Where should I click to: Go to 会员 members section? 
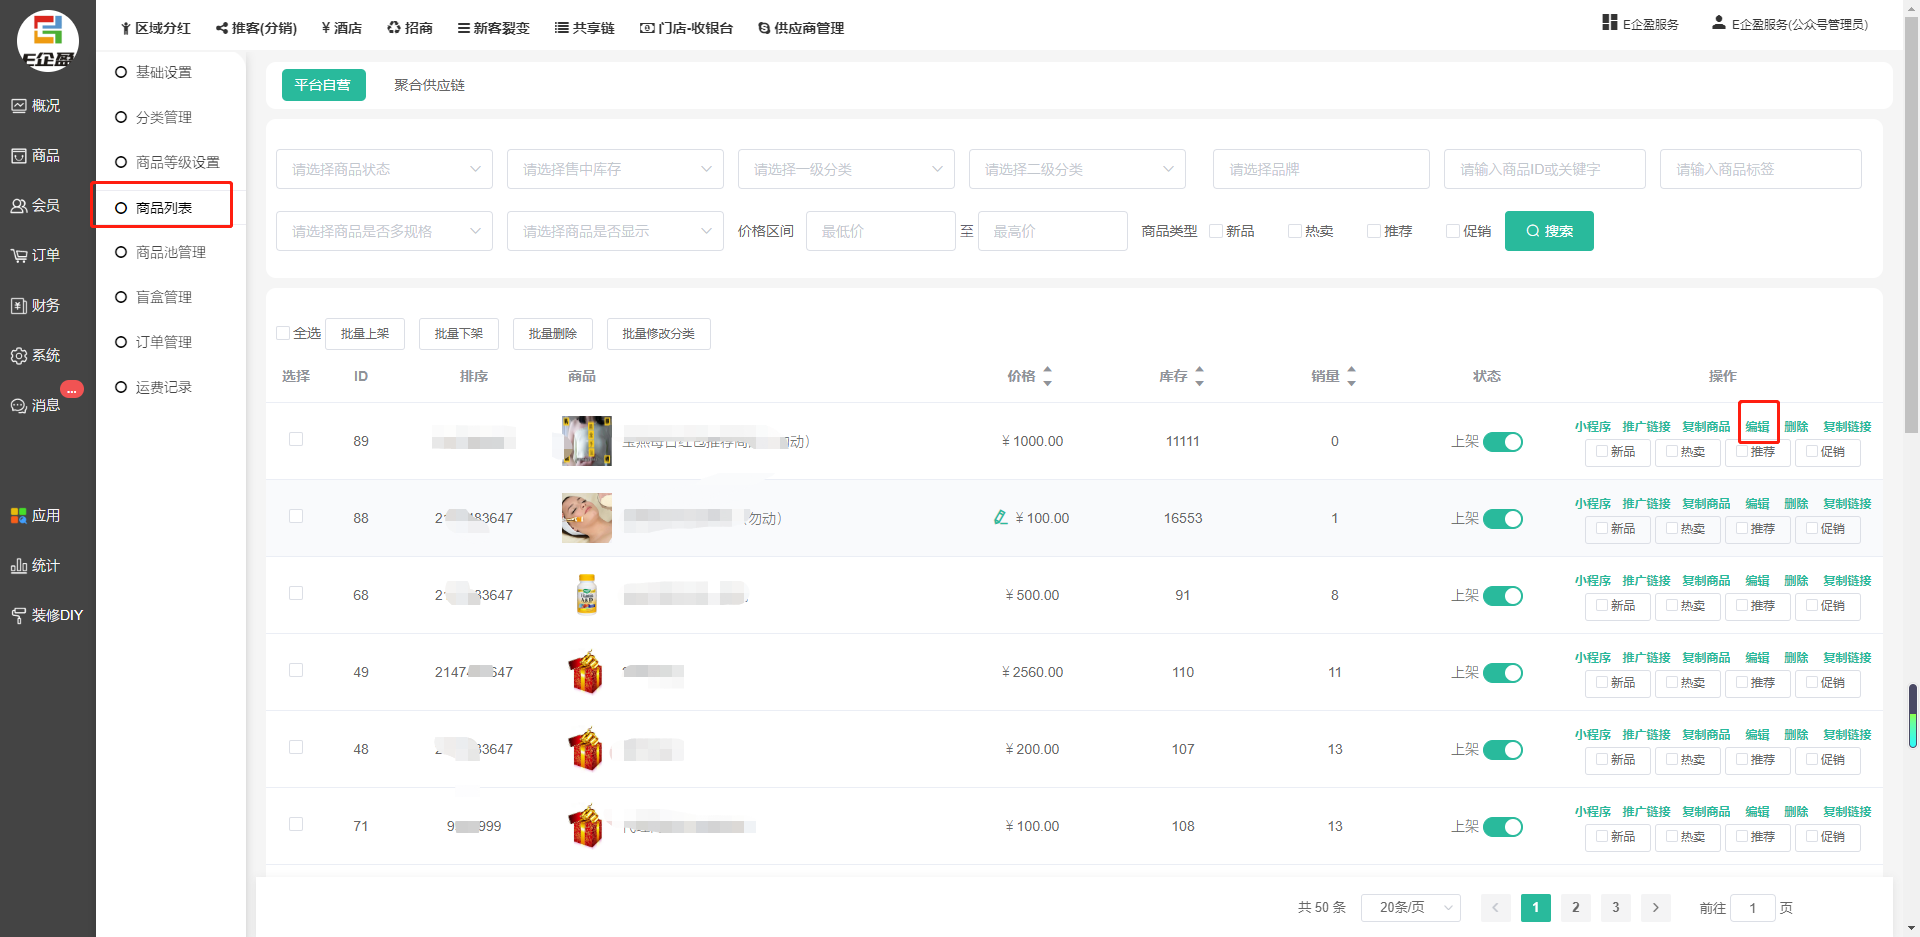(19, 206)
